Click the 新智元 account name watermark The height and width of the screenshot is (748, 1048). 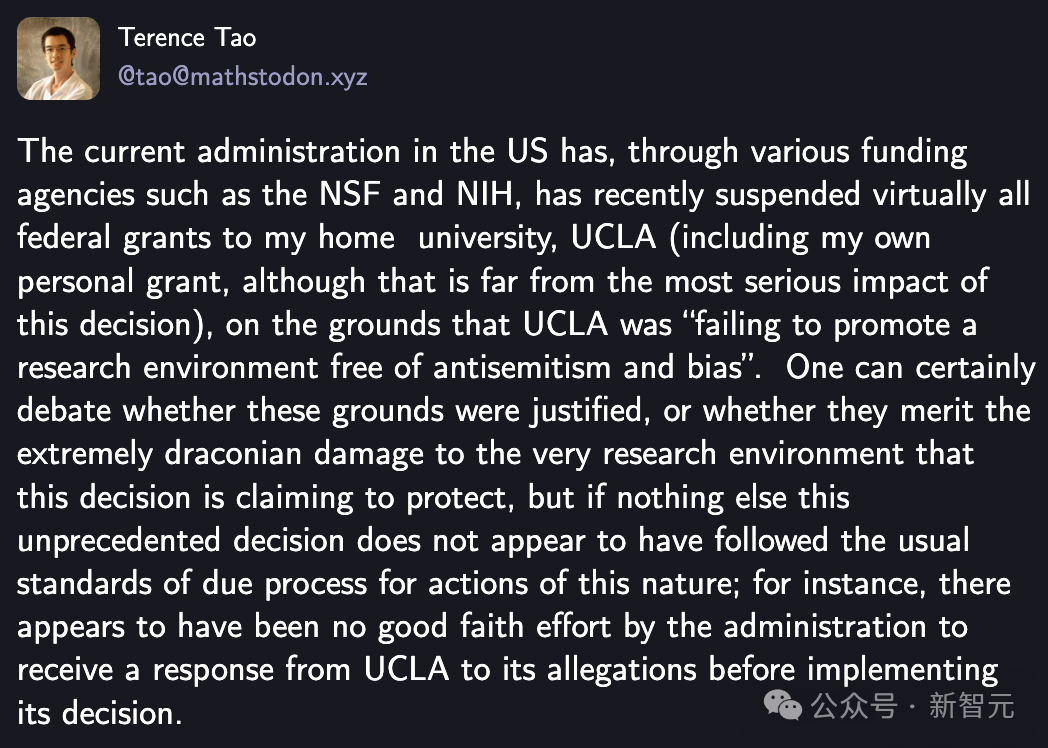click(972, 706)
